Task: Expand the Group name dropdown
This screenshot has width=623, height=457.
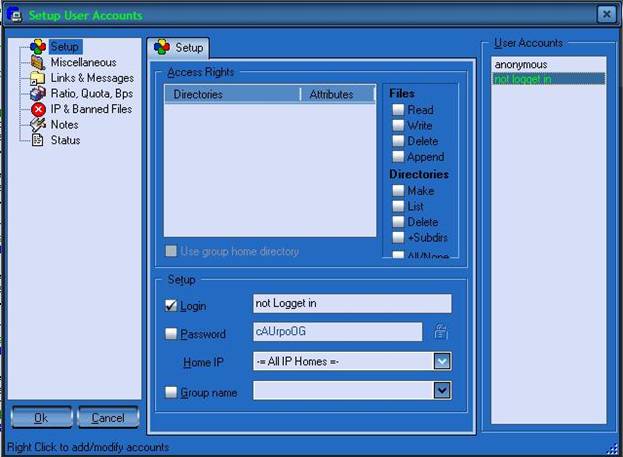Action: [442, 391]
